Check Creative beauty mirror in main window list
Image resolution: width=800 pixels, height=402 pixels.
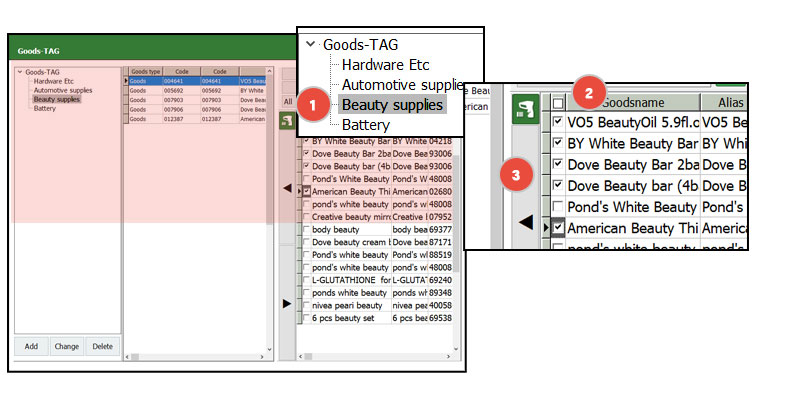pyautogui.click(x=307, y=217)
